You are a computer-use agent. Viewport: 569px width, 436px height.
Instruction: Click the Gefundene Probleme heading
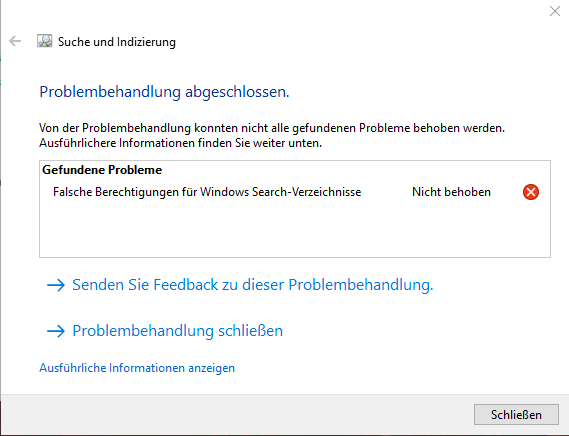[102, 170]
